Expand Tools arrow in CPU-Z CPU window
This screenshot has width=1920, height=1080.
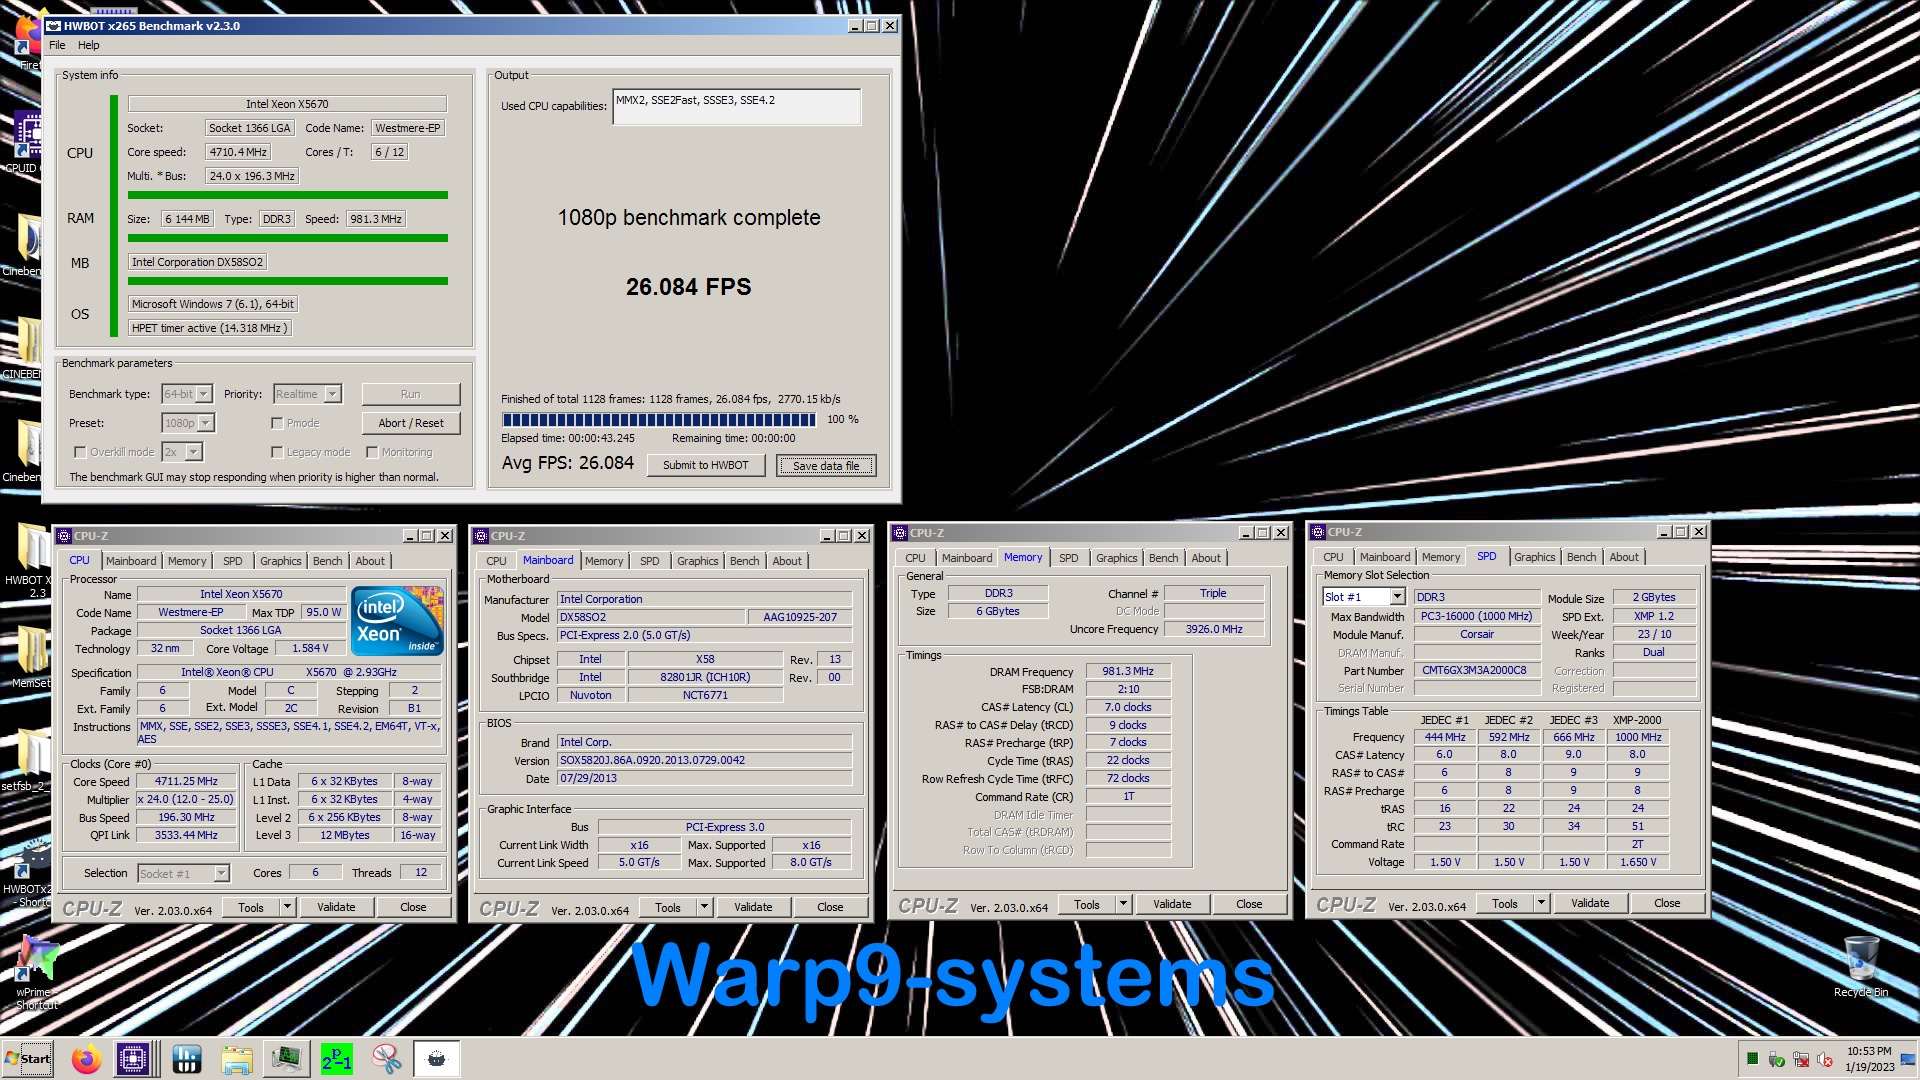(x=287, y=907)
